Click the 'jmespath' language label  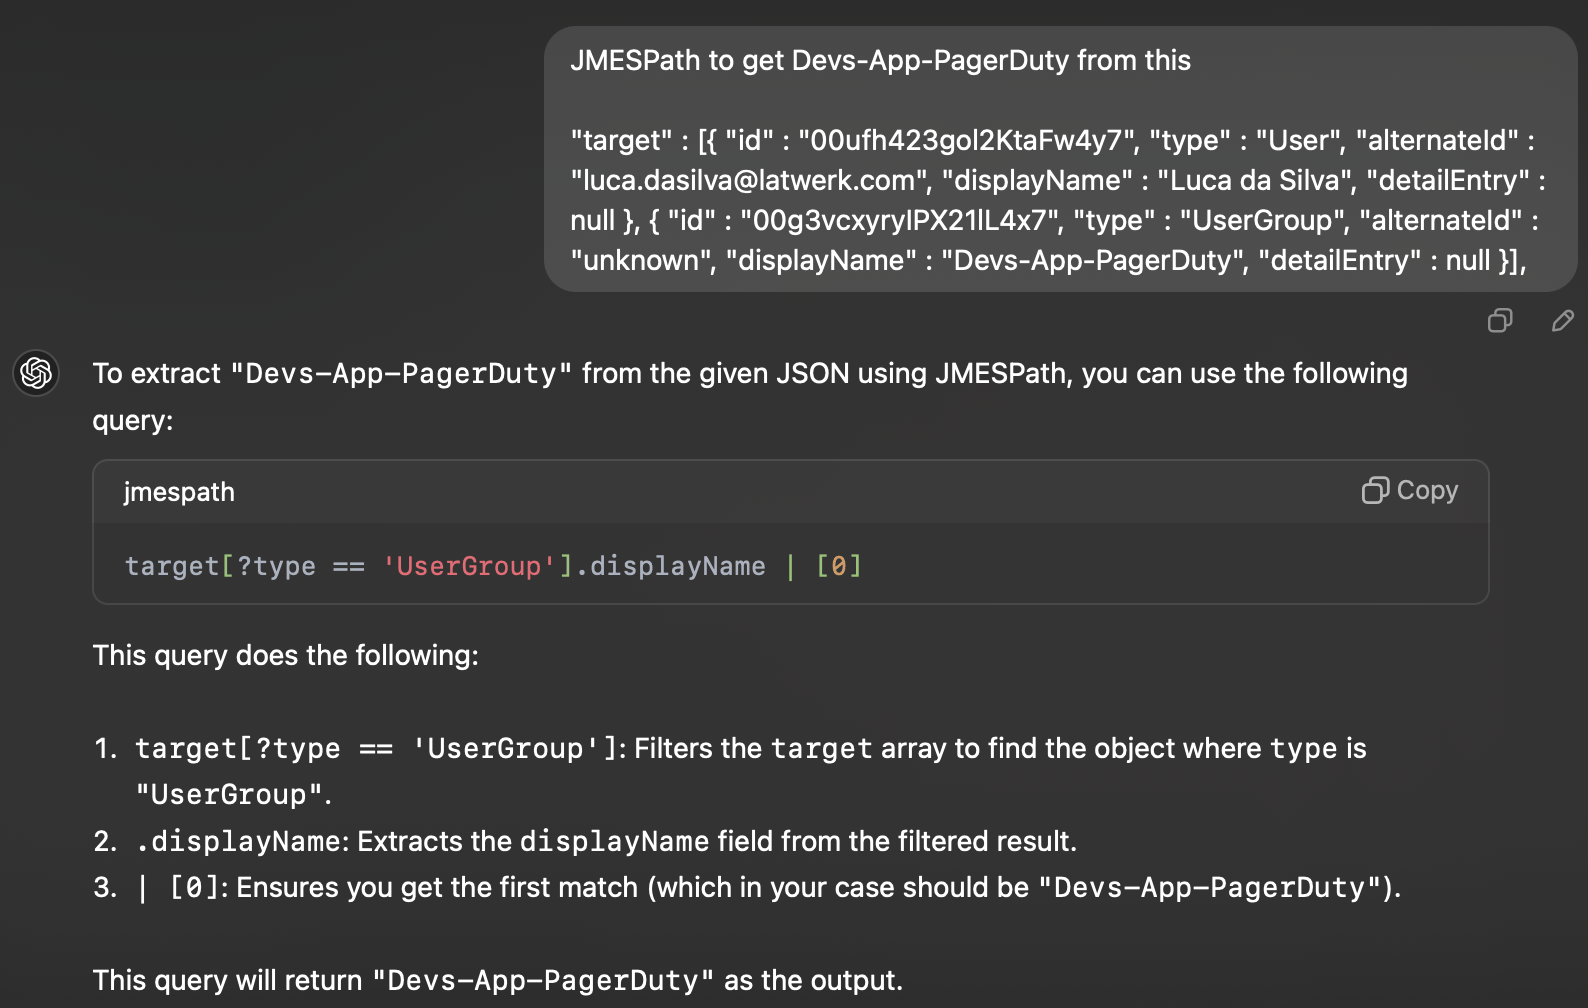(x=179, y=492)
